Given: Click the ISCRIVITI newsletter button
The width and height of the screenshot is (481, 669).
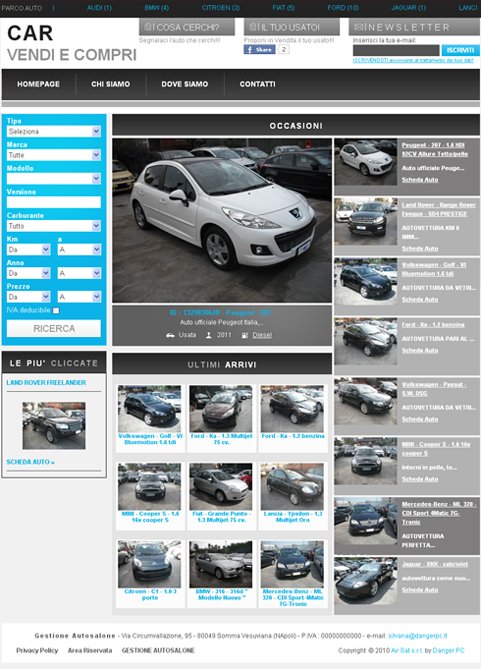Looking at the screenshot, I should (461, 50).
